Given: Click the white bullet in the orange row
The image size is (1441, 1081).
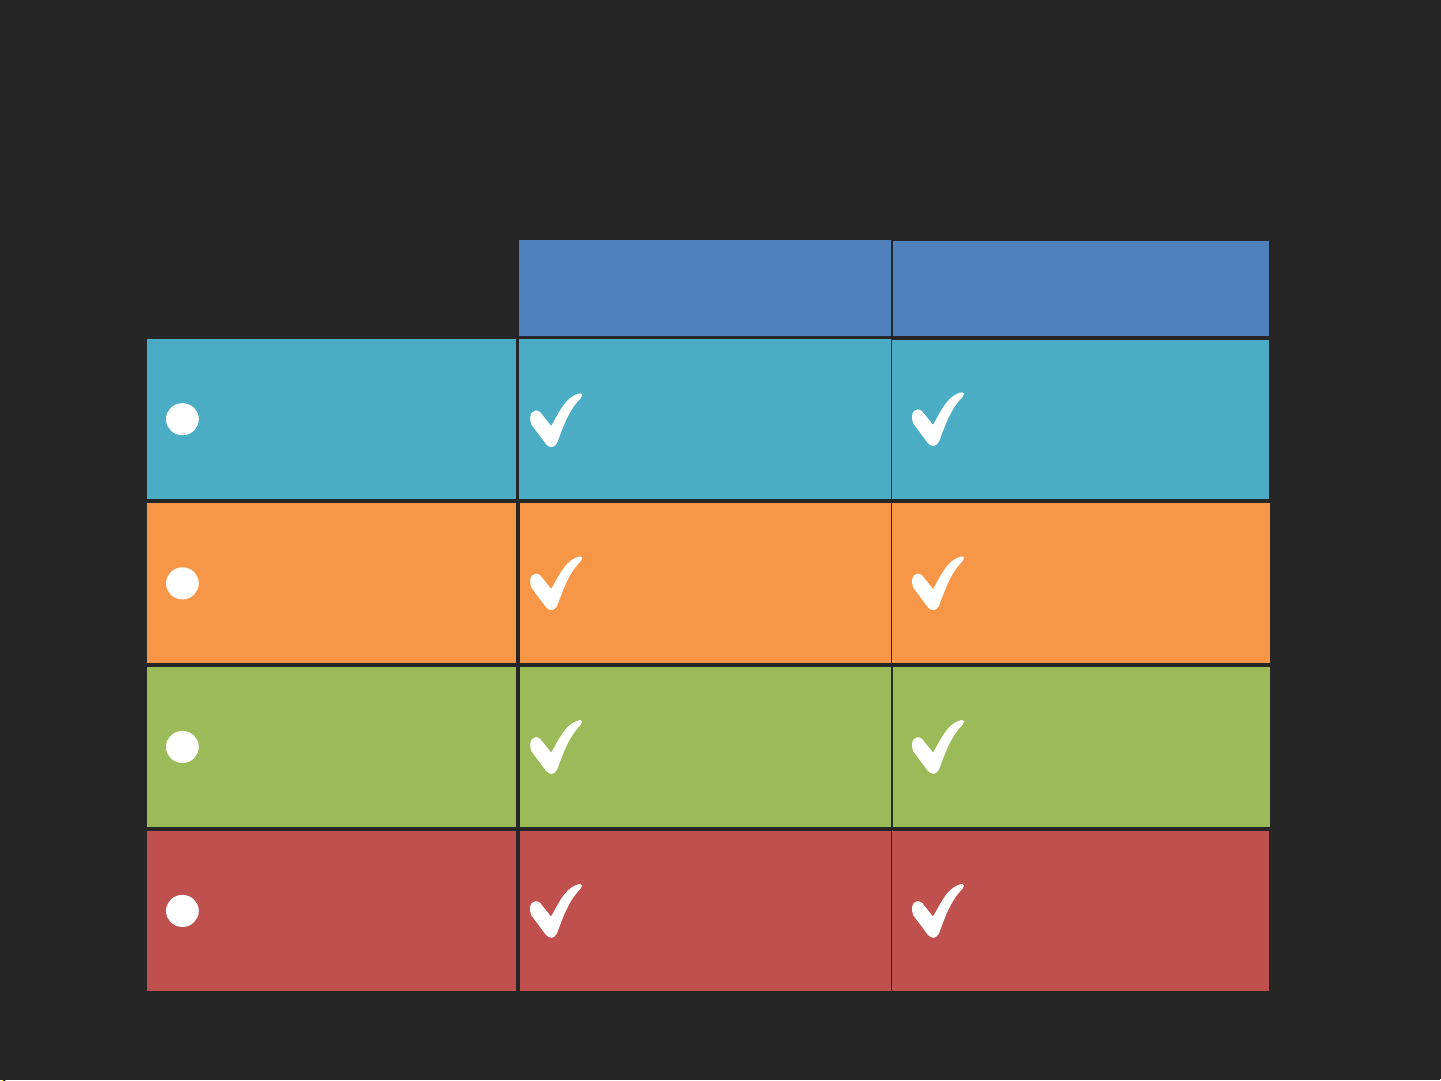Looking at the screenshot, I should click(182, 583).
